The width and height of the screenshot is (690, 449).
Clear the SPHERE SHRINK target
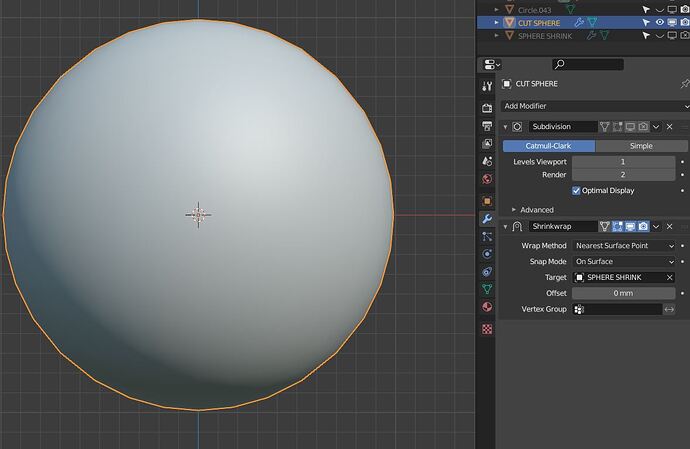pos(669,277)
